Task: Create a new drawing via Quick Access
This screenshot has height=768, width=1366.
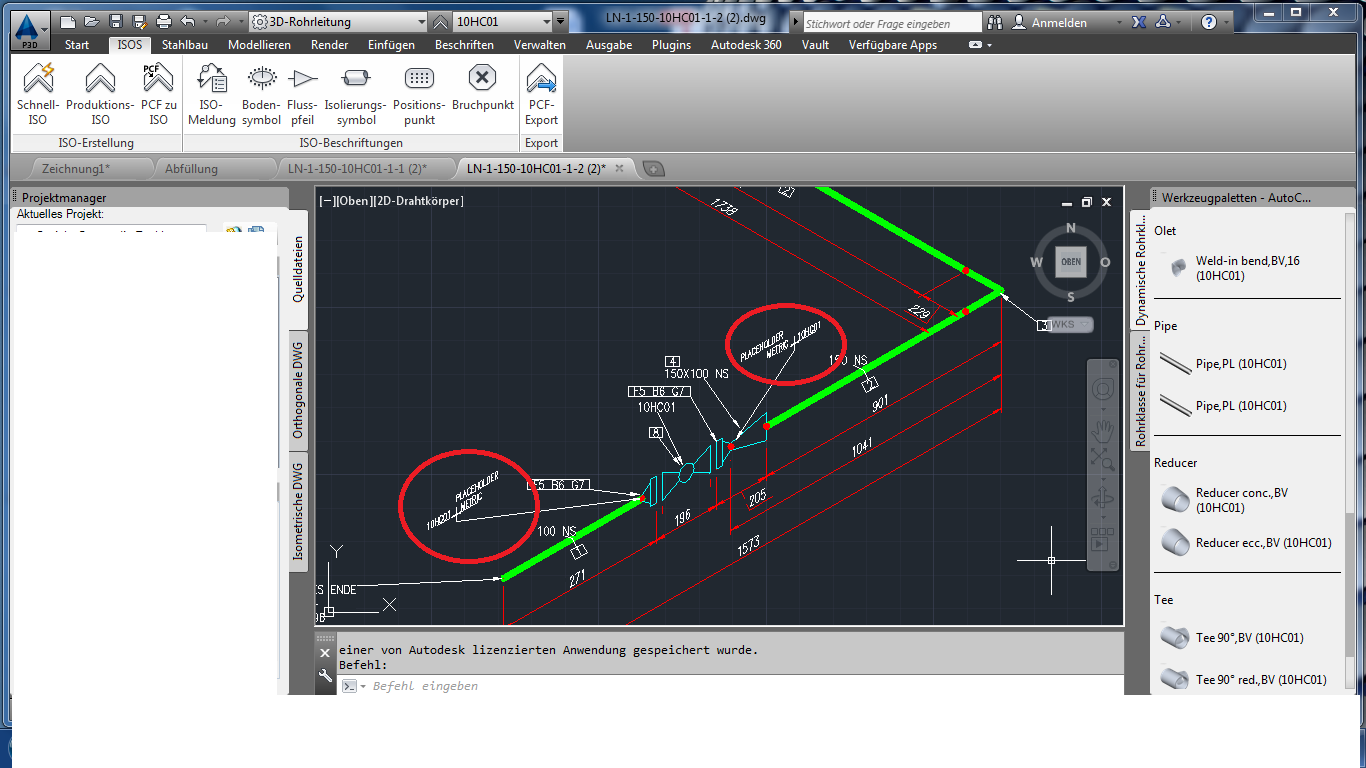Action: [68, 21]
